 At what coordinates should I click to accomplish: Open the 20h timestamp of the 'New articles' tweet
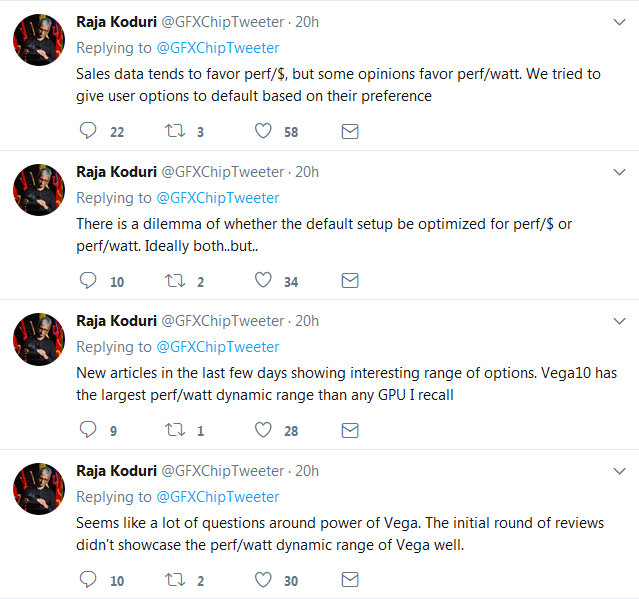(x=307, y=321)
